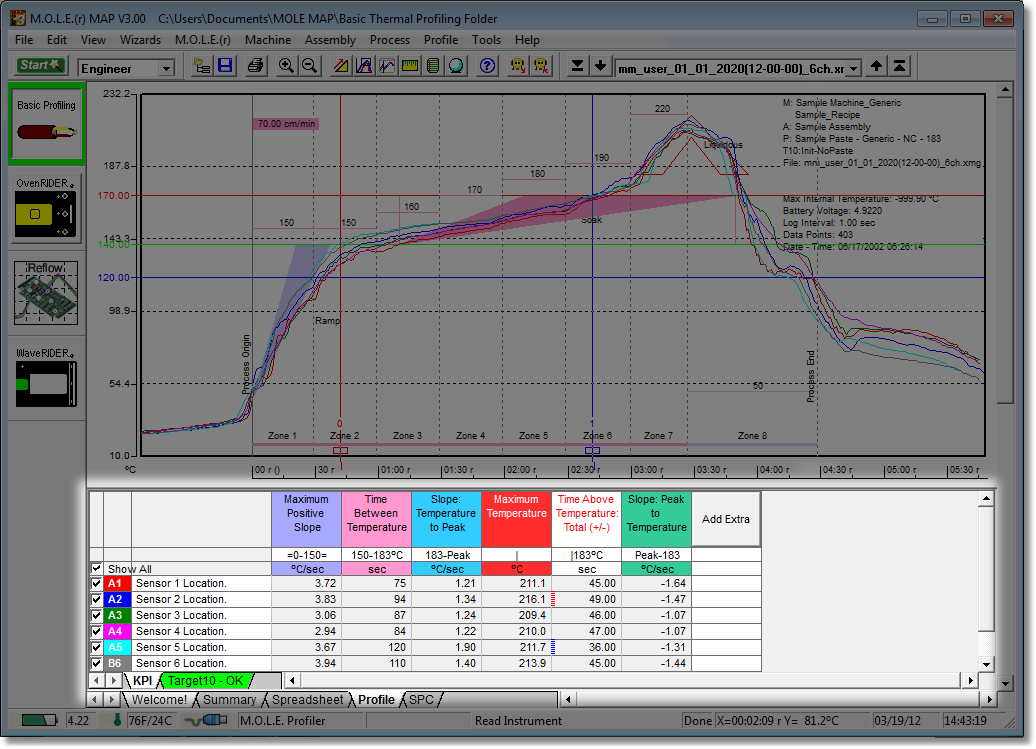Click the next file down arrow icon
The height and width of the screenshot is (749, 1036).
click(601, 66)
